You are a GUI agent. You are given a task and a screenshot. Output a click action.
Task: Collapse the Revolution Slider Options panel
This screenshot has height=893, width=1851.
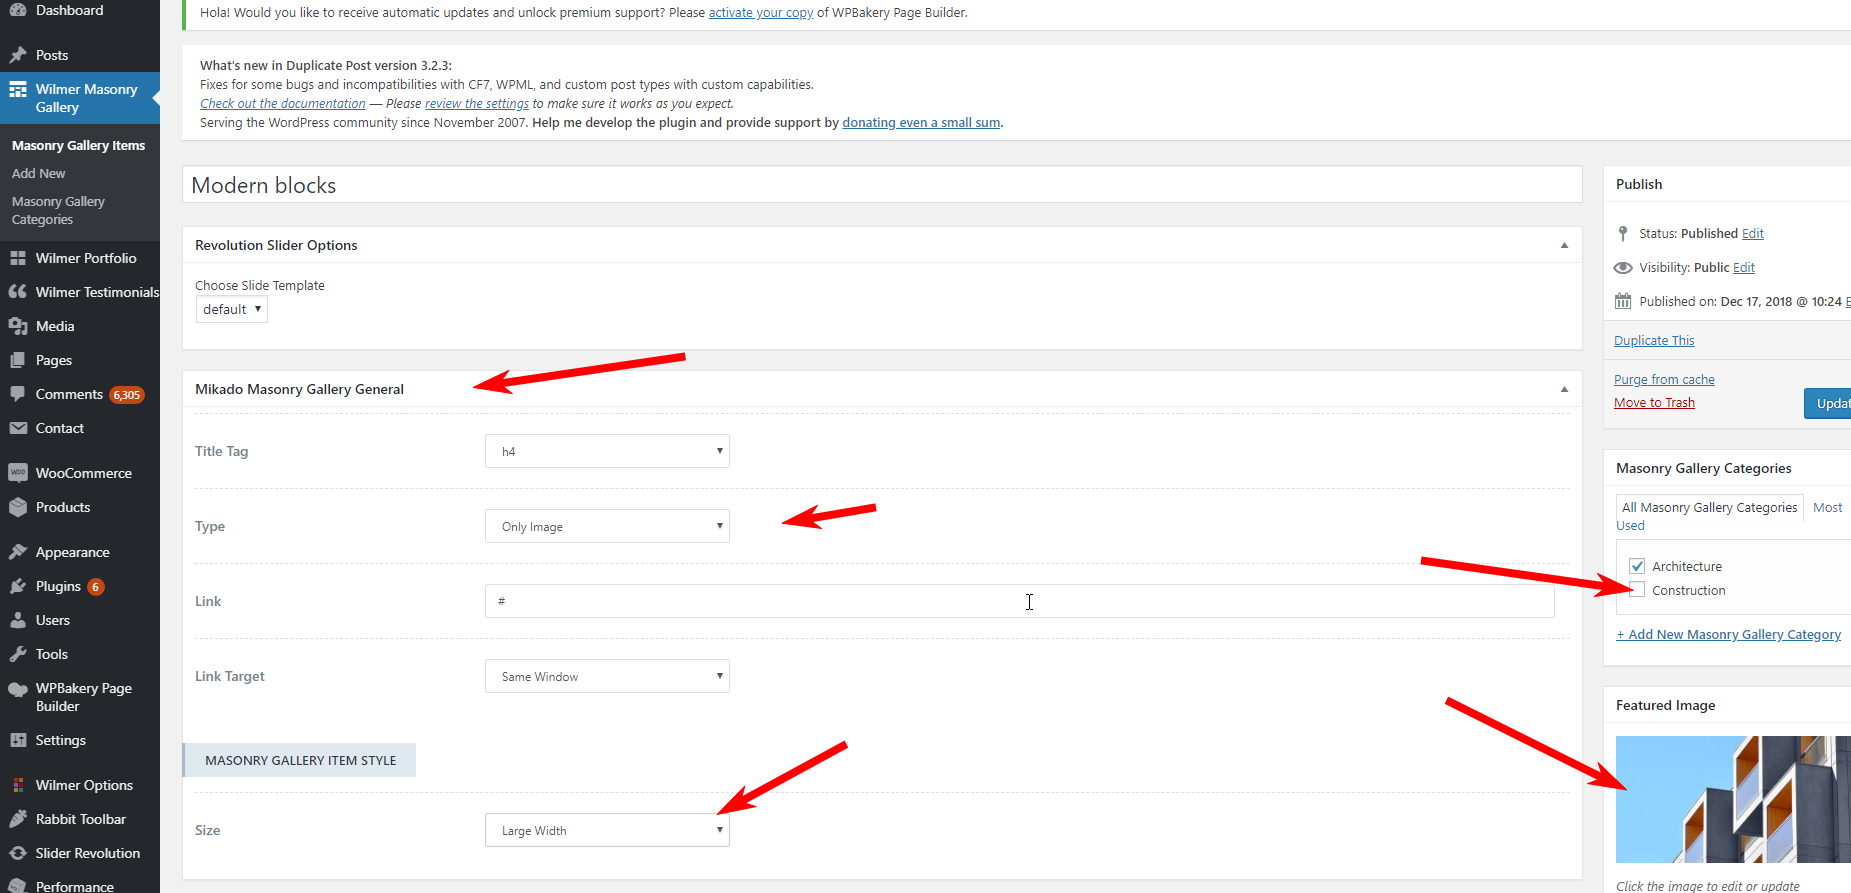point(1565,245)
